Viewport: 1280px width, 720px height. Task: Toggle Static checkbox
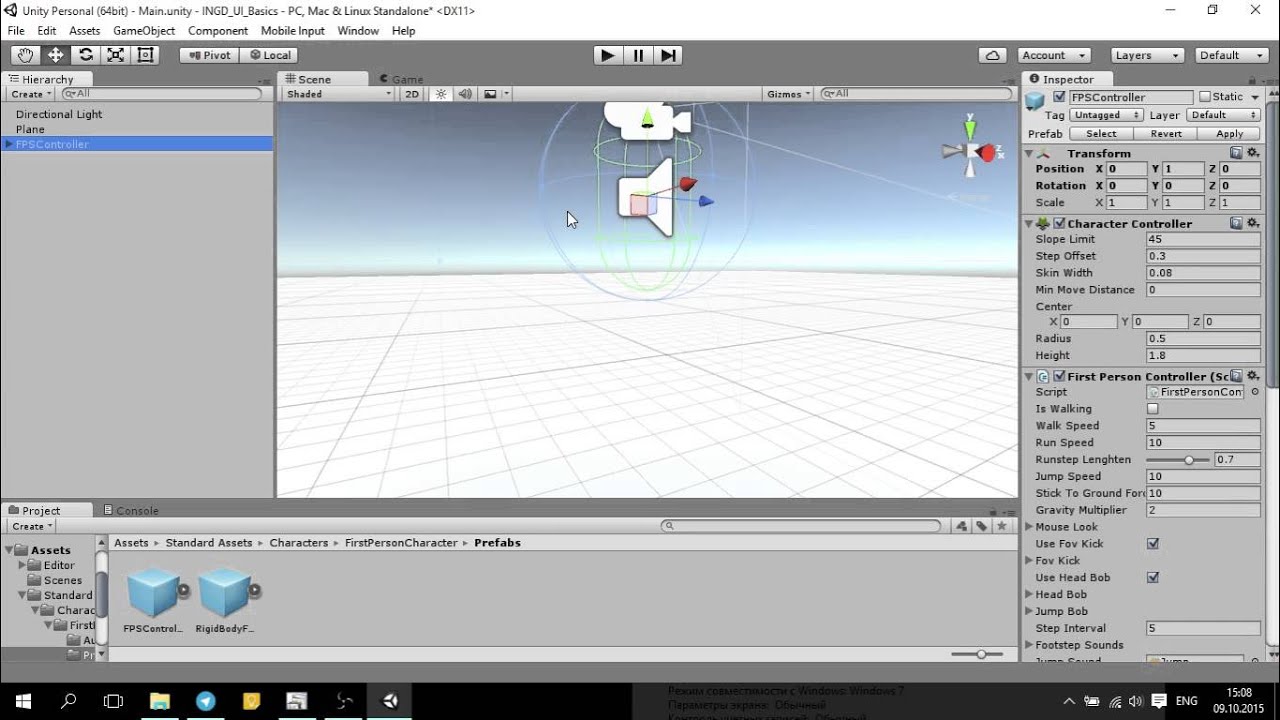1205,97
